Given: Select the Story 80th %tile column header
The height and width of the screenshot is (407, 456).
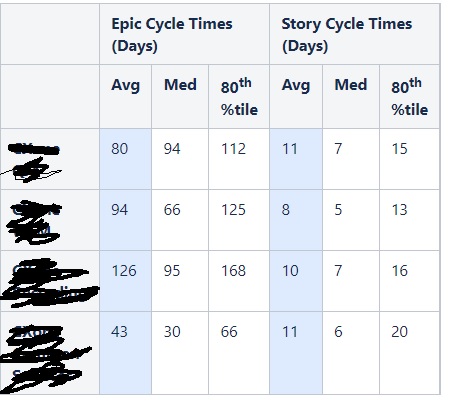Looking at the screenshot, I should (x=409, y=97).
